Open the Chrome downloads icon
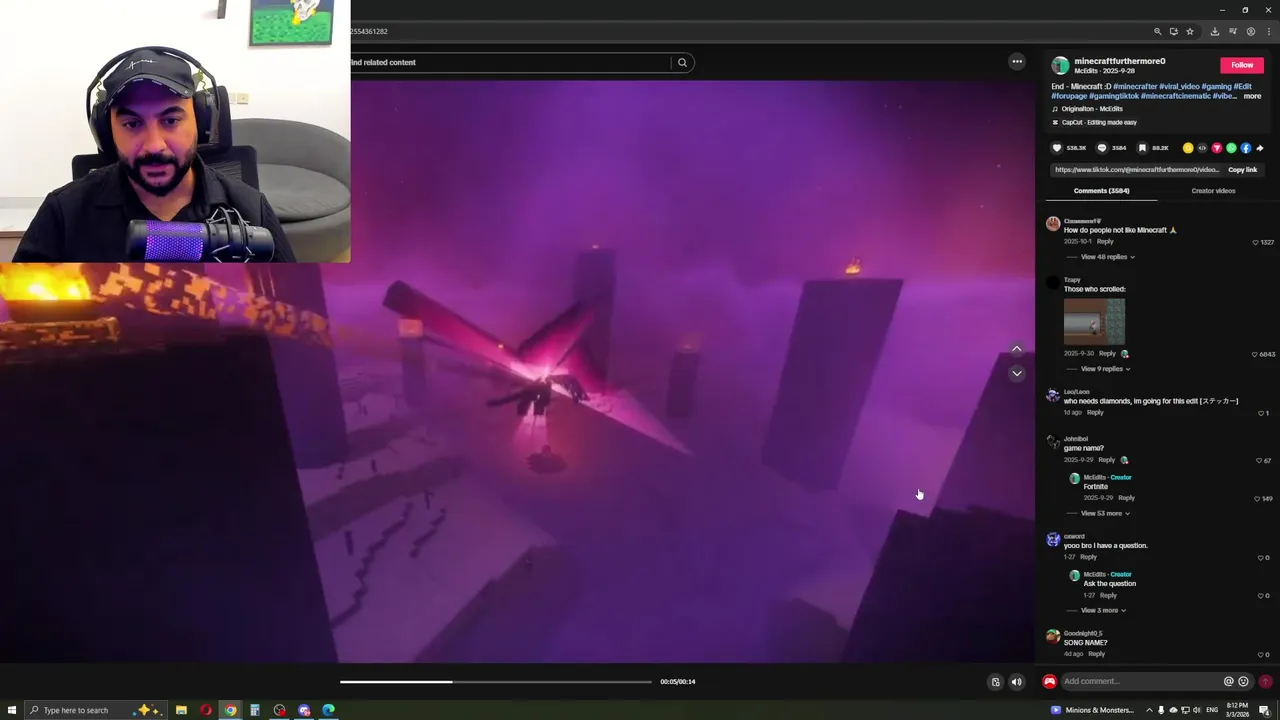Screen dimensions: 1280x720 [x=1215, y=31]
